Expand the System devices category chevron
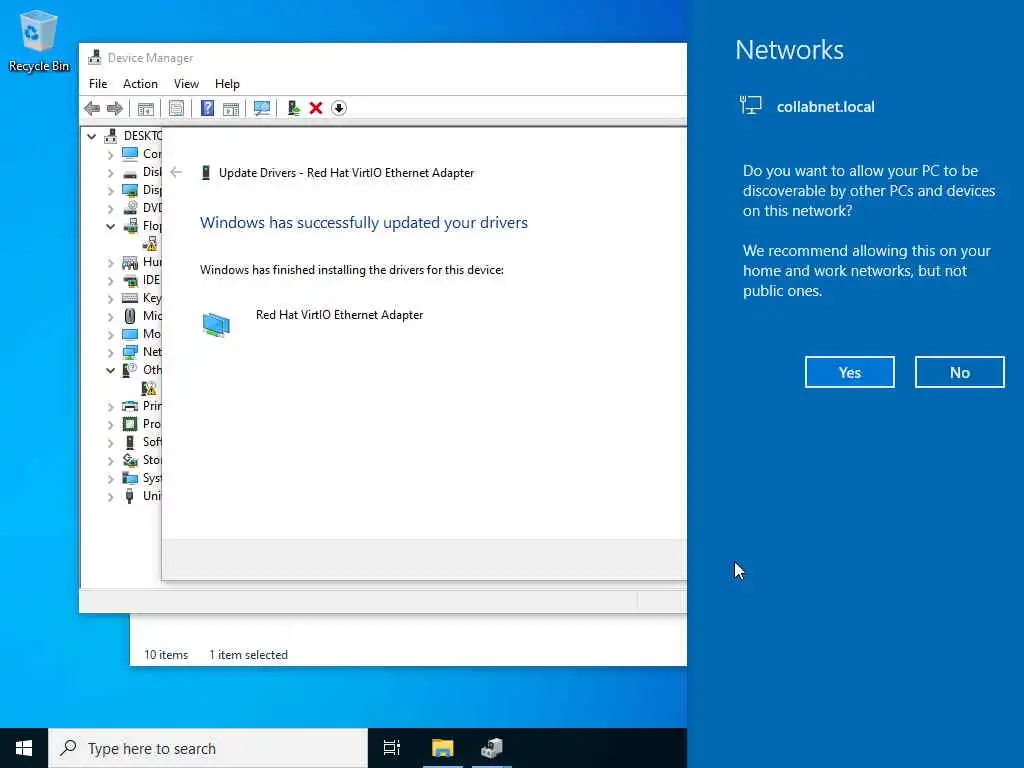The width and height of the screenshot is (1024, 768). tap(110, 479)
